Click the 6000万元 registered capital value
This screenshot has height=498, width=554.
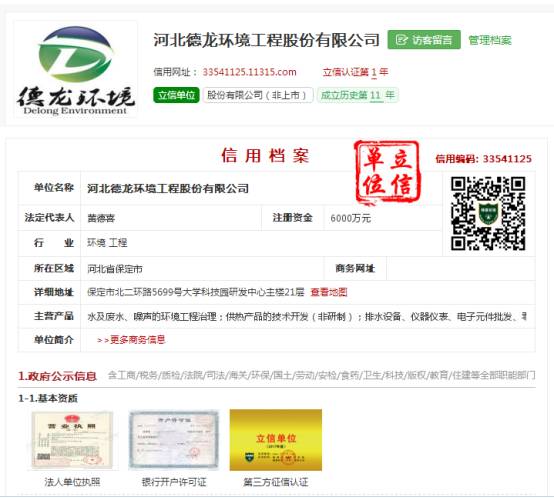click(350, 218)
